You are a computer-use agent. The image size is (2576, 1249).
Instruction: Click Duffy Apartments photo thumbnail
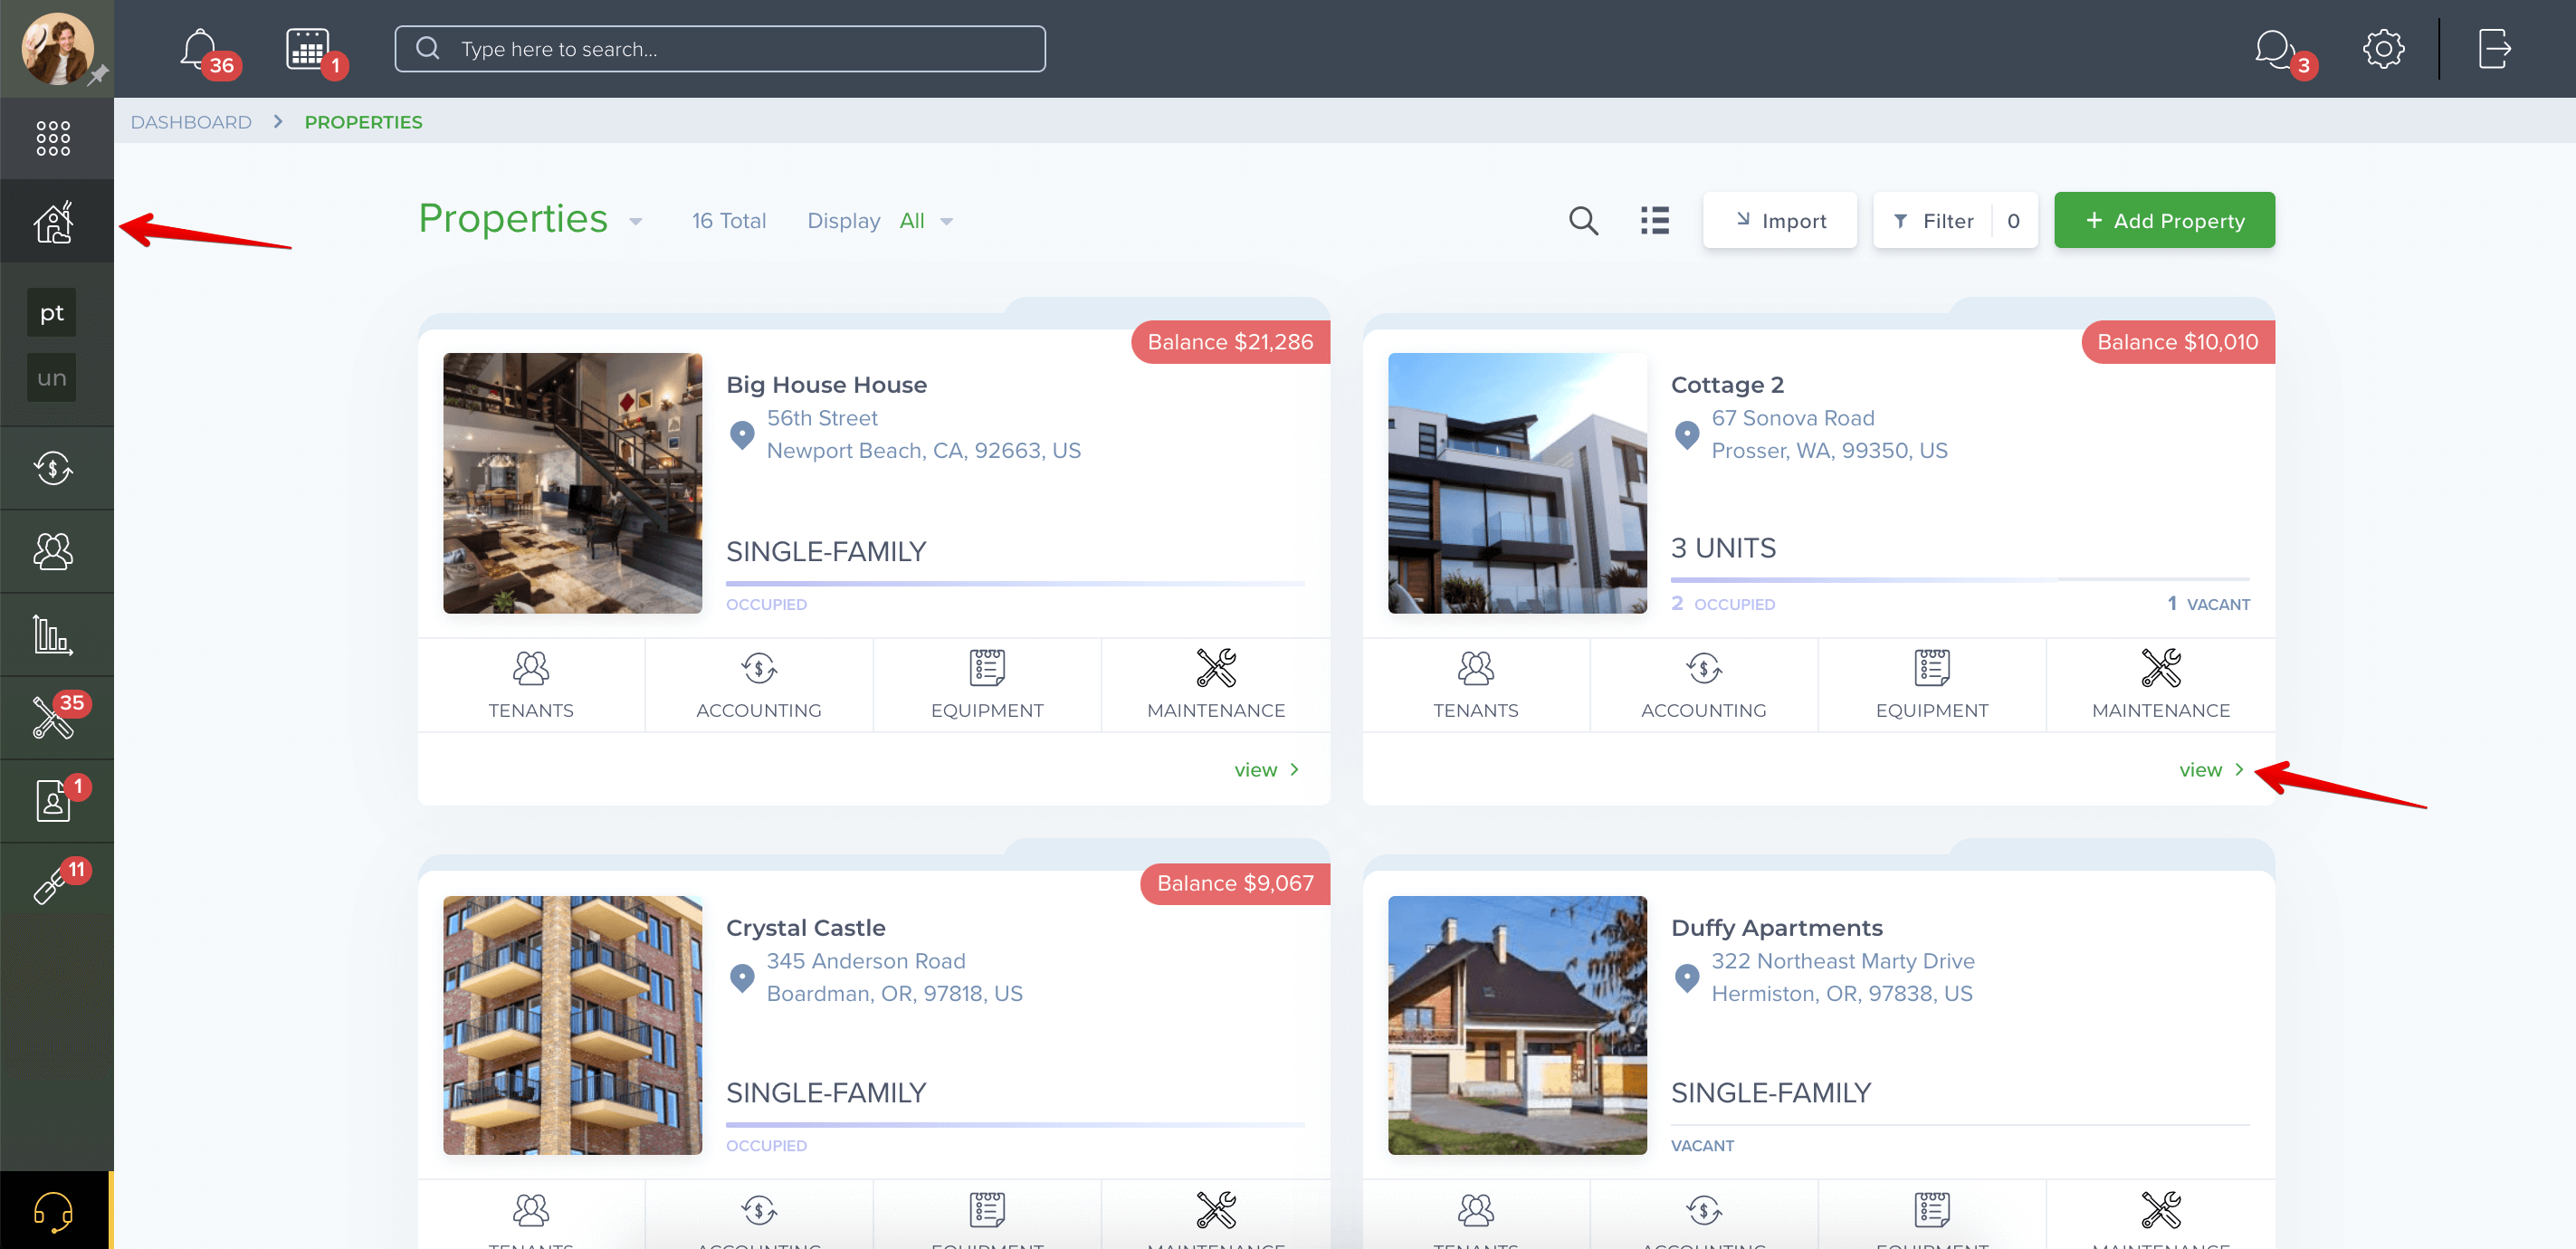[x=1517, y=1025]
